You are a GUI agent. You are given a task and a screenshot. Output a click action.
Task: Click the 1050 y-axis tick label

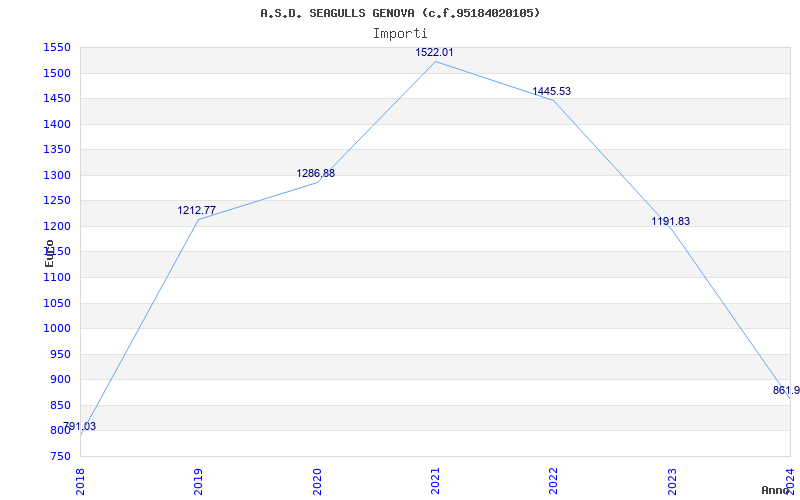pyautogui.click(x=57, y=303)
